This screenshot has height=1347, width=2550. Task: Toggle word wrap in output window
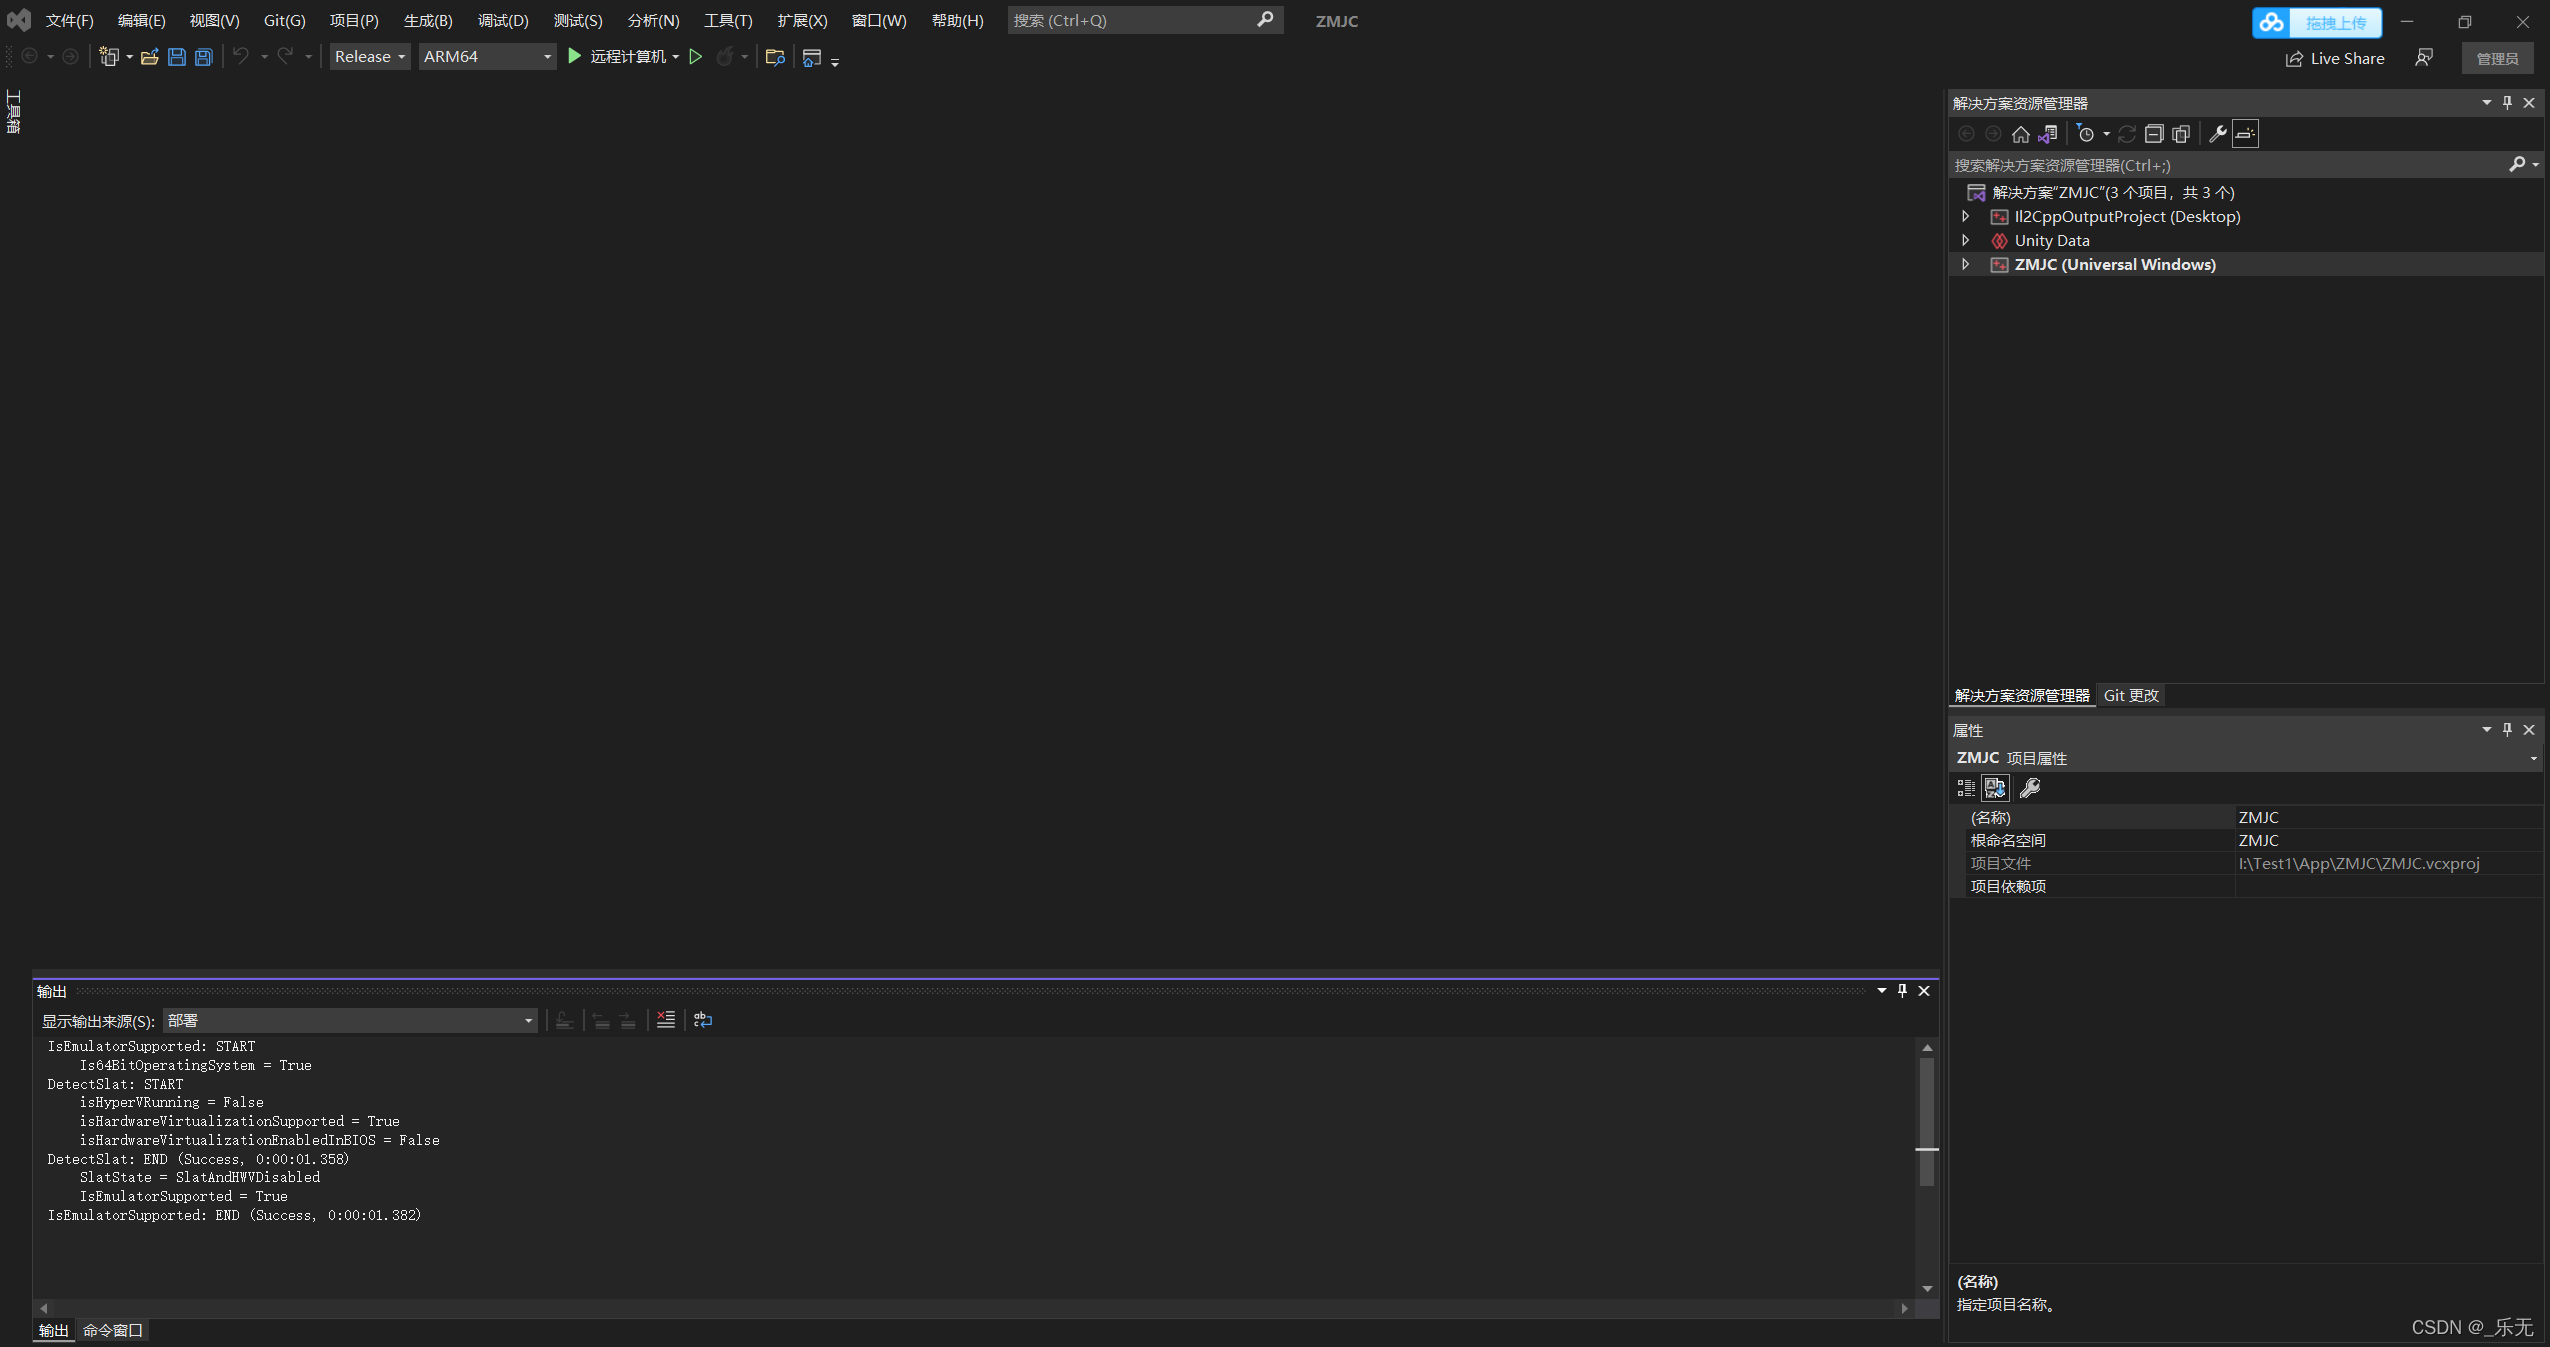(703, 1019)
